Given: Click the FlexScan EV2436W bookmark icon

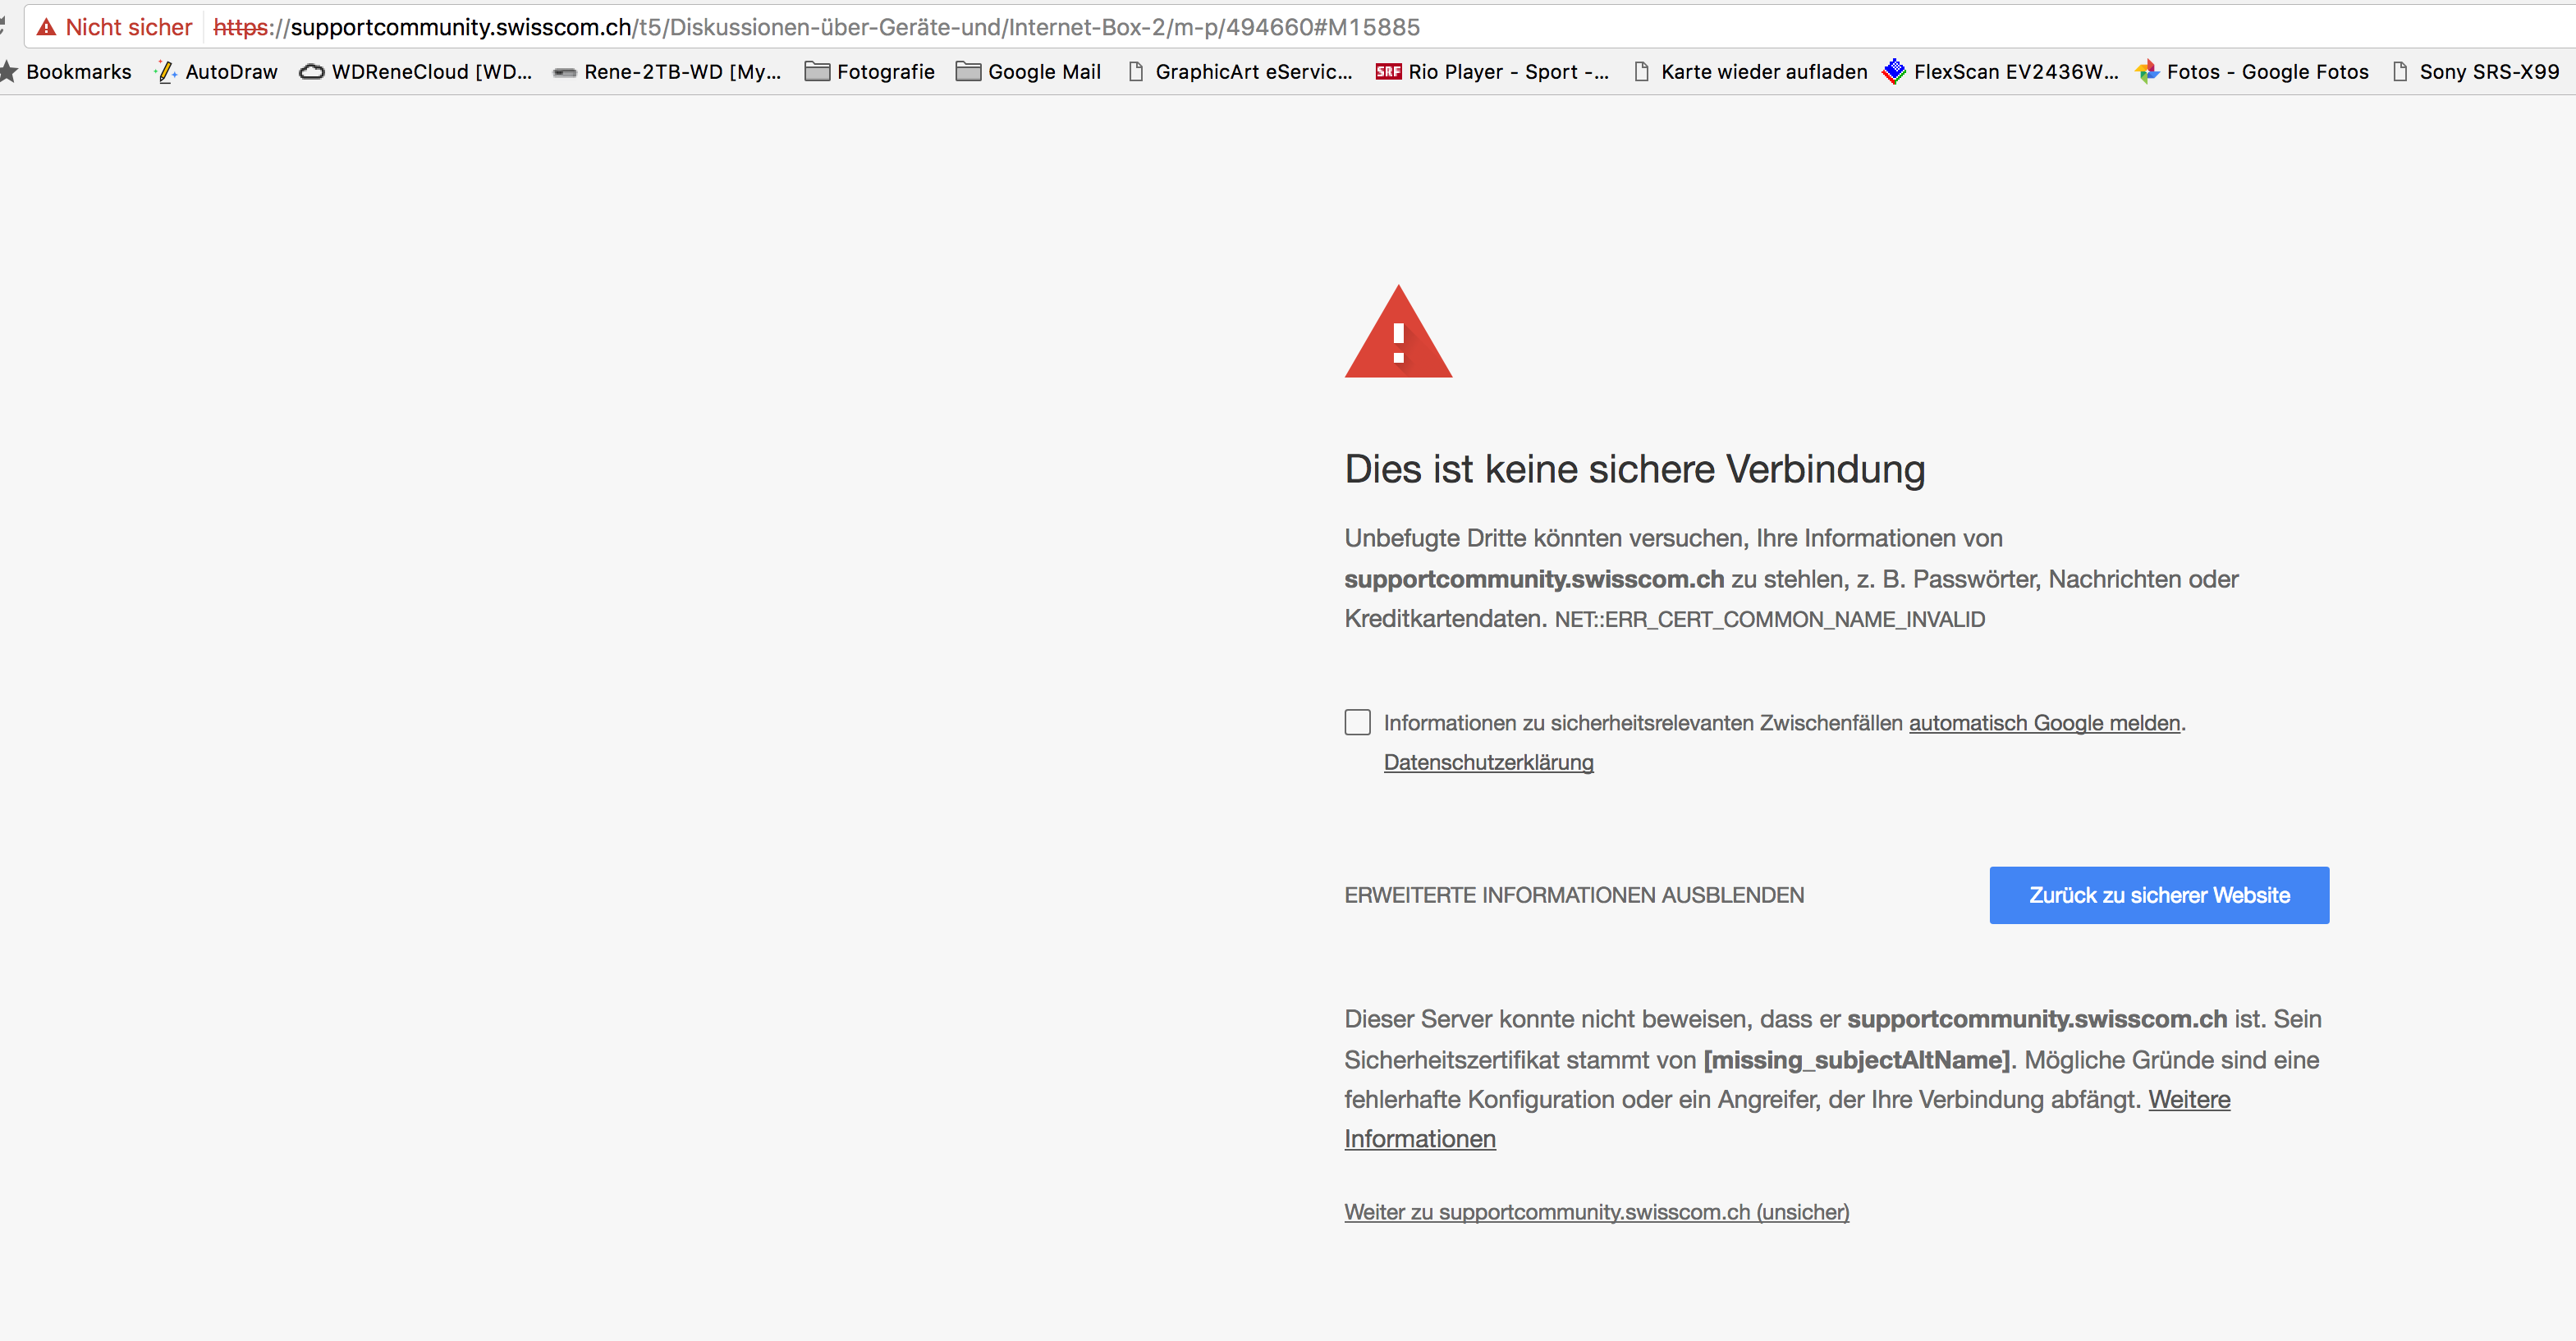Looking at the screenshot, I should pyautogui.click(x=1893, y=71).
